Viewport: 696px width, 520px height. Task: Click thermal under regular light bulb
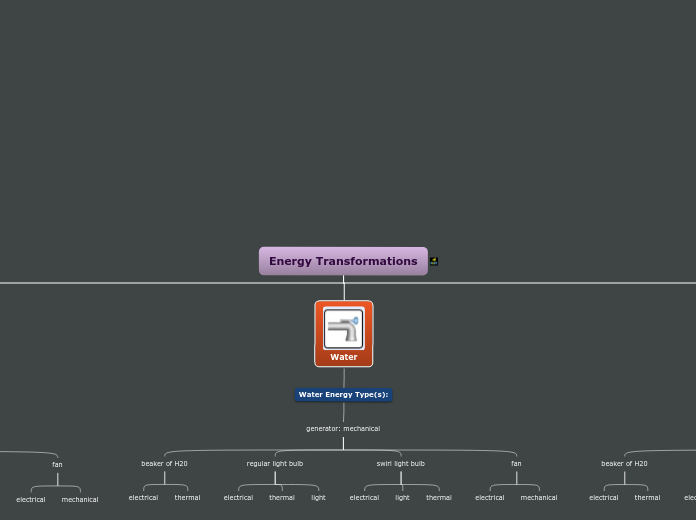pos(282,498)
